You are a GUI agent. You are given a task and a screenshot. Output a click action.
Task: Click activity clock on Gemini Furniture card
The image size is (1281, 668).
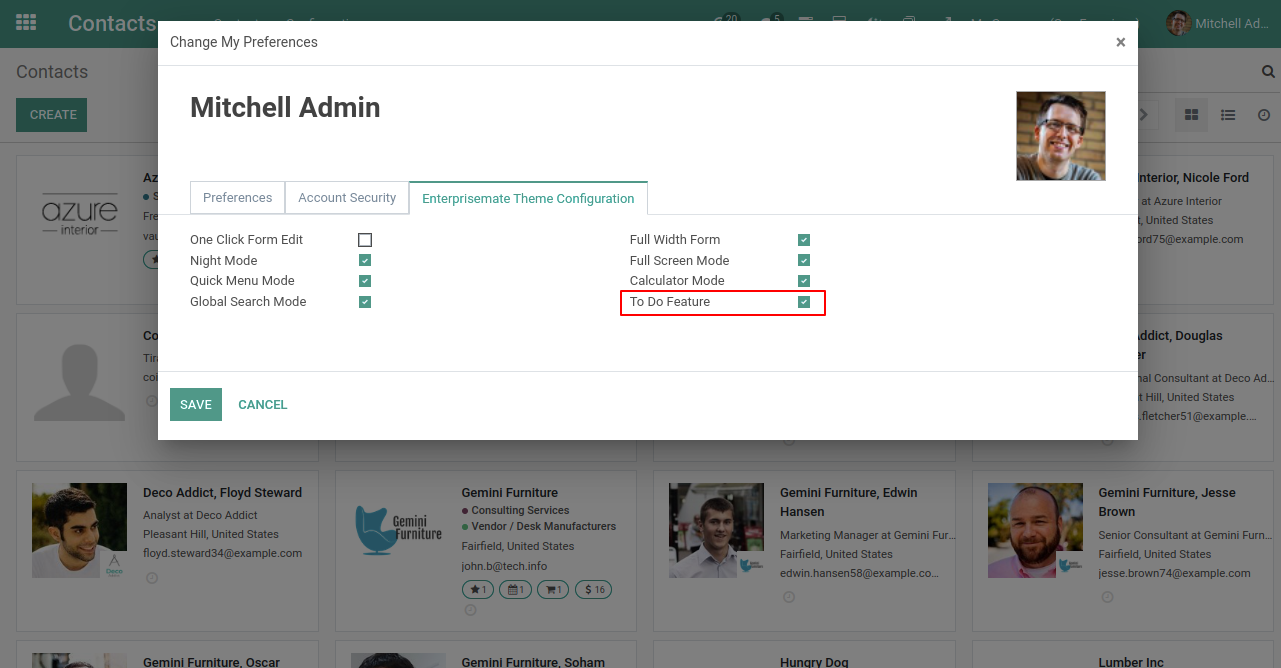[469, 610]
